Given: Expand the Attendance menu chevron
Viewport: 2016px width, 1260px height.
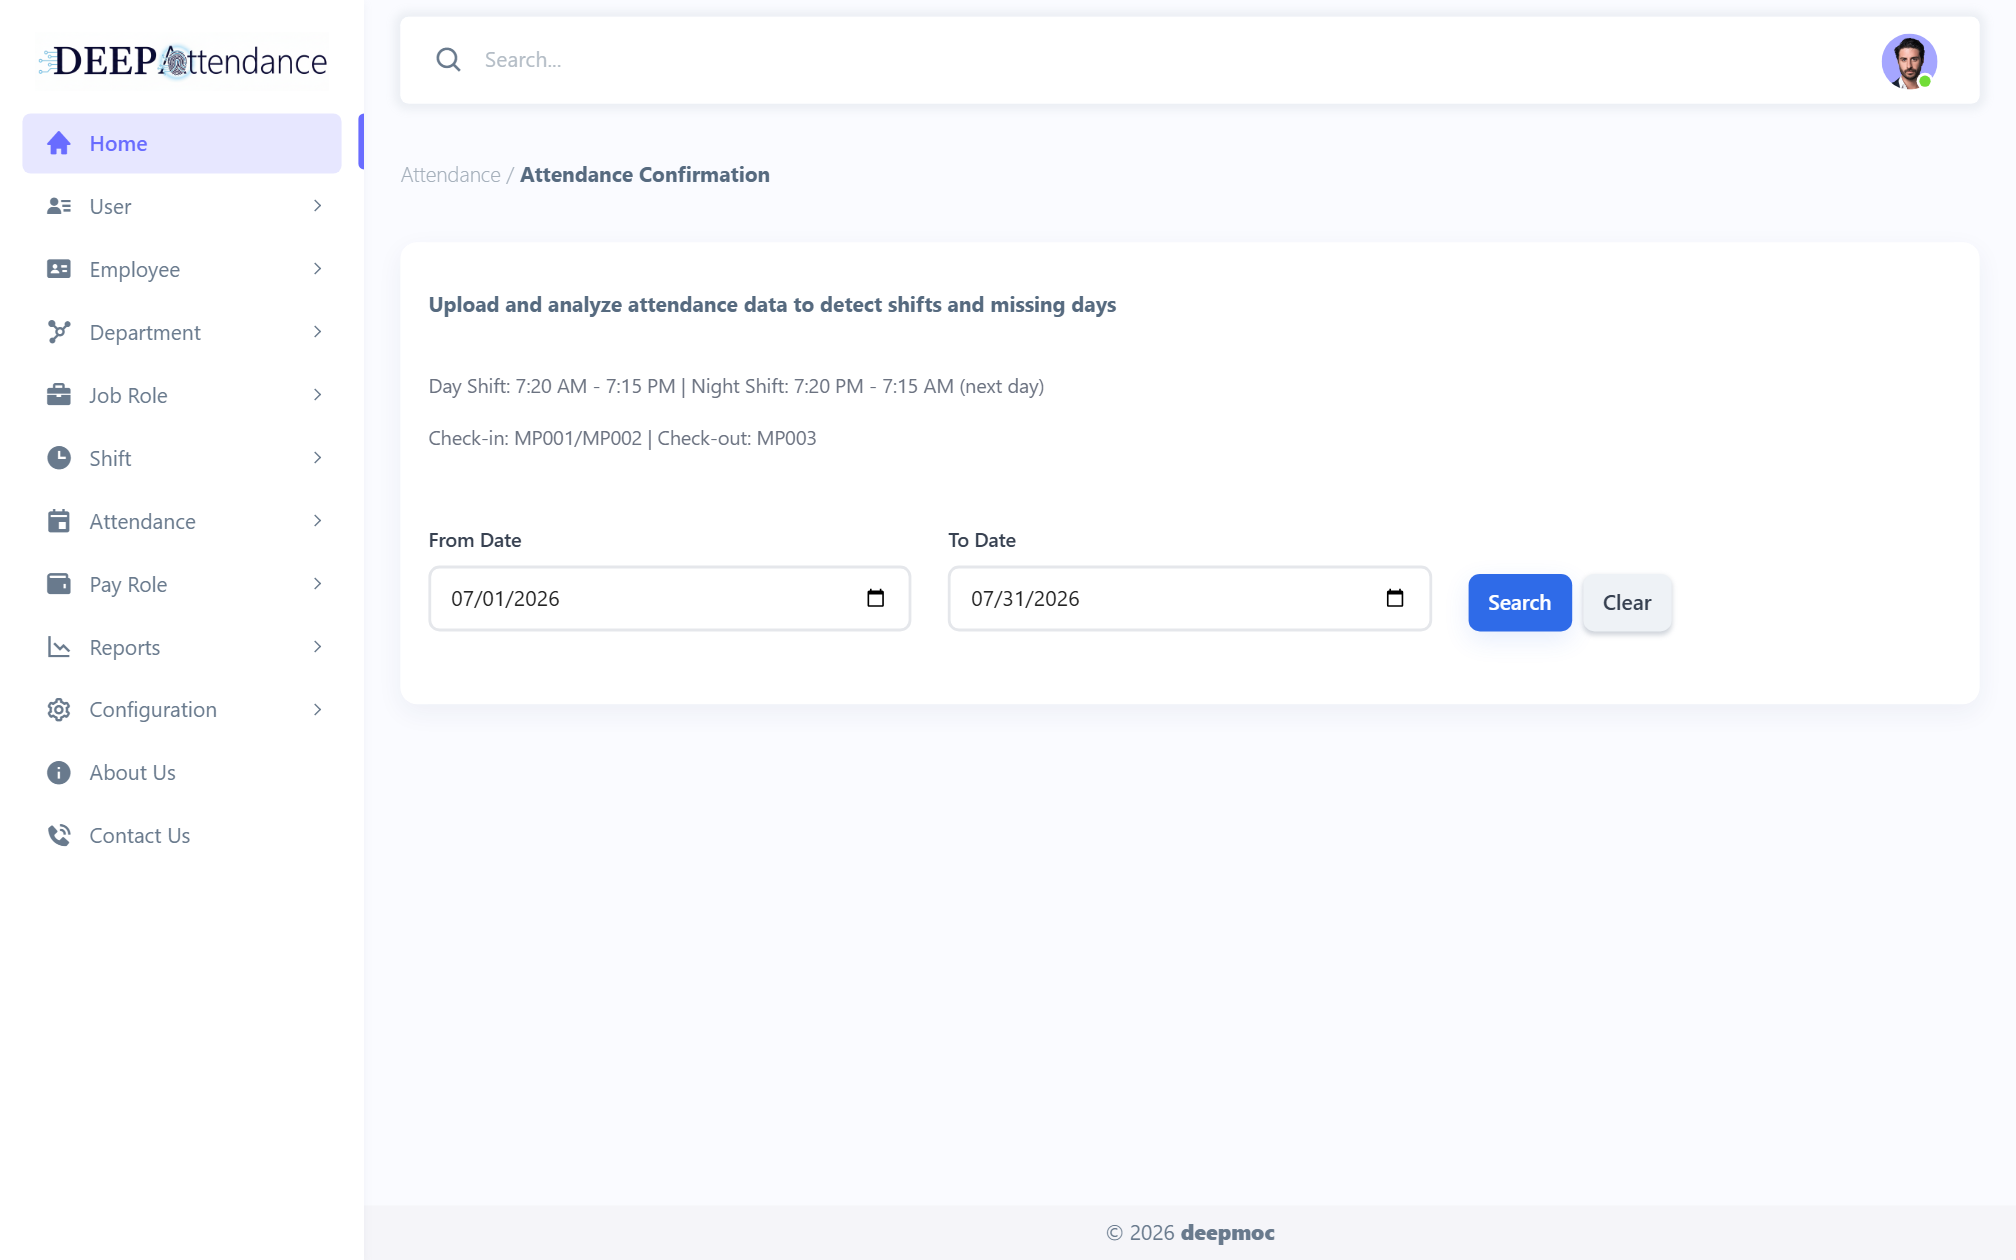Looking at the screenshot, I should 318,521.
